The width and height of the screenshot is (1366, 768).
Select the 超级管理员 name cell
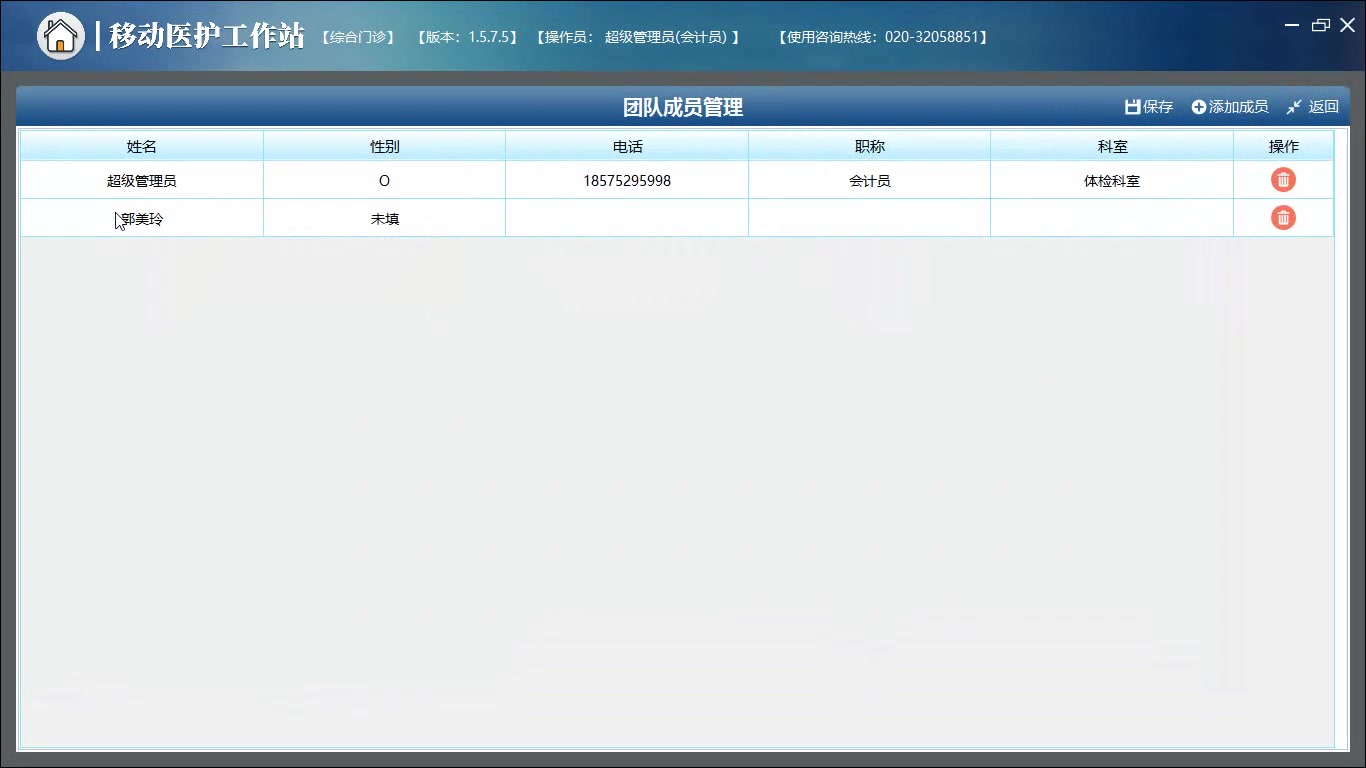click(142, 181)
